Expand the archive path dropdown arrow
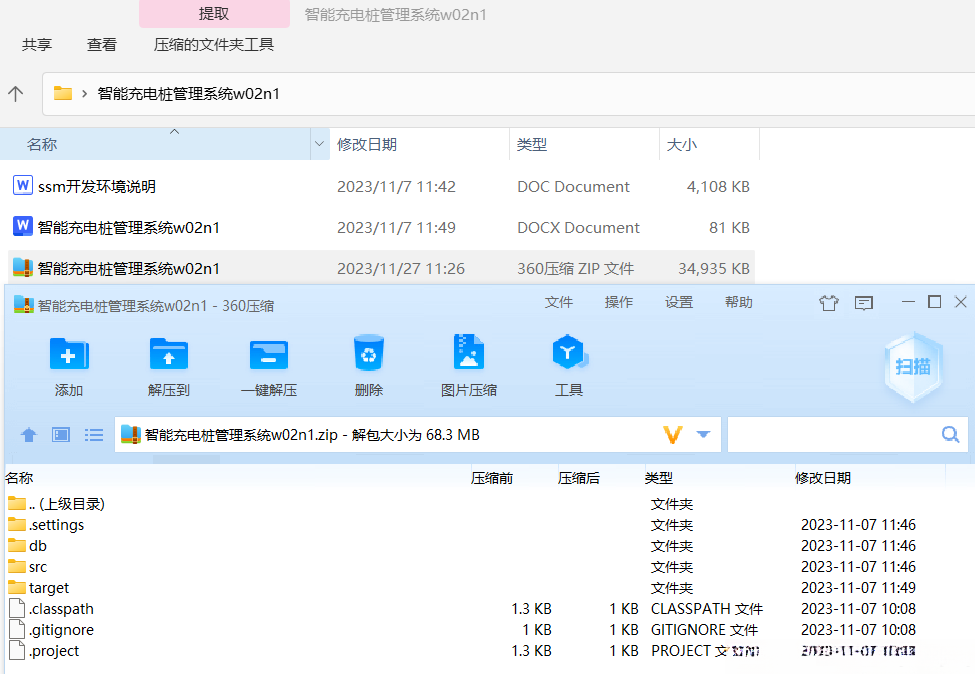The width and height of the screenshot is (975, 674). [703, 434]
